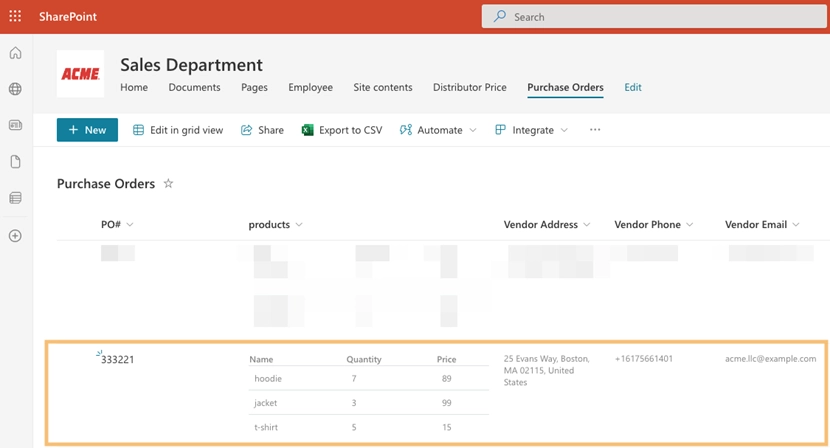Open My sites globe icon
This screenshot has width=830, height=448.
pos(15,89)
